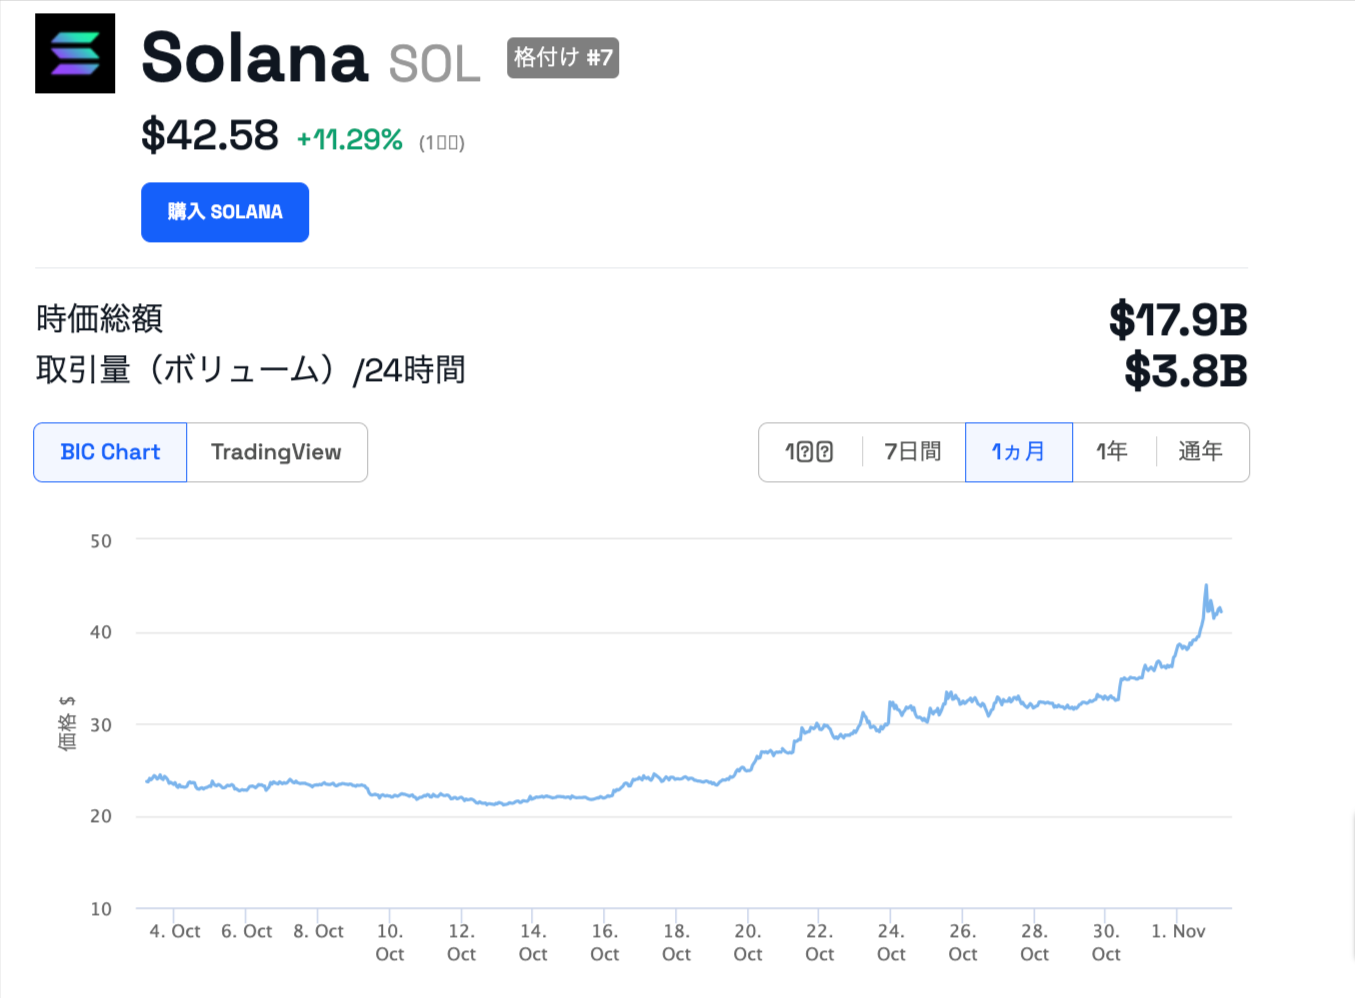Image resolution: width=1355 pixels, height=998 pixels.
Task: Click the 14. Oct axis label
Action: (x=533, y=942)
